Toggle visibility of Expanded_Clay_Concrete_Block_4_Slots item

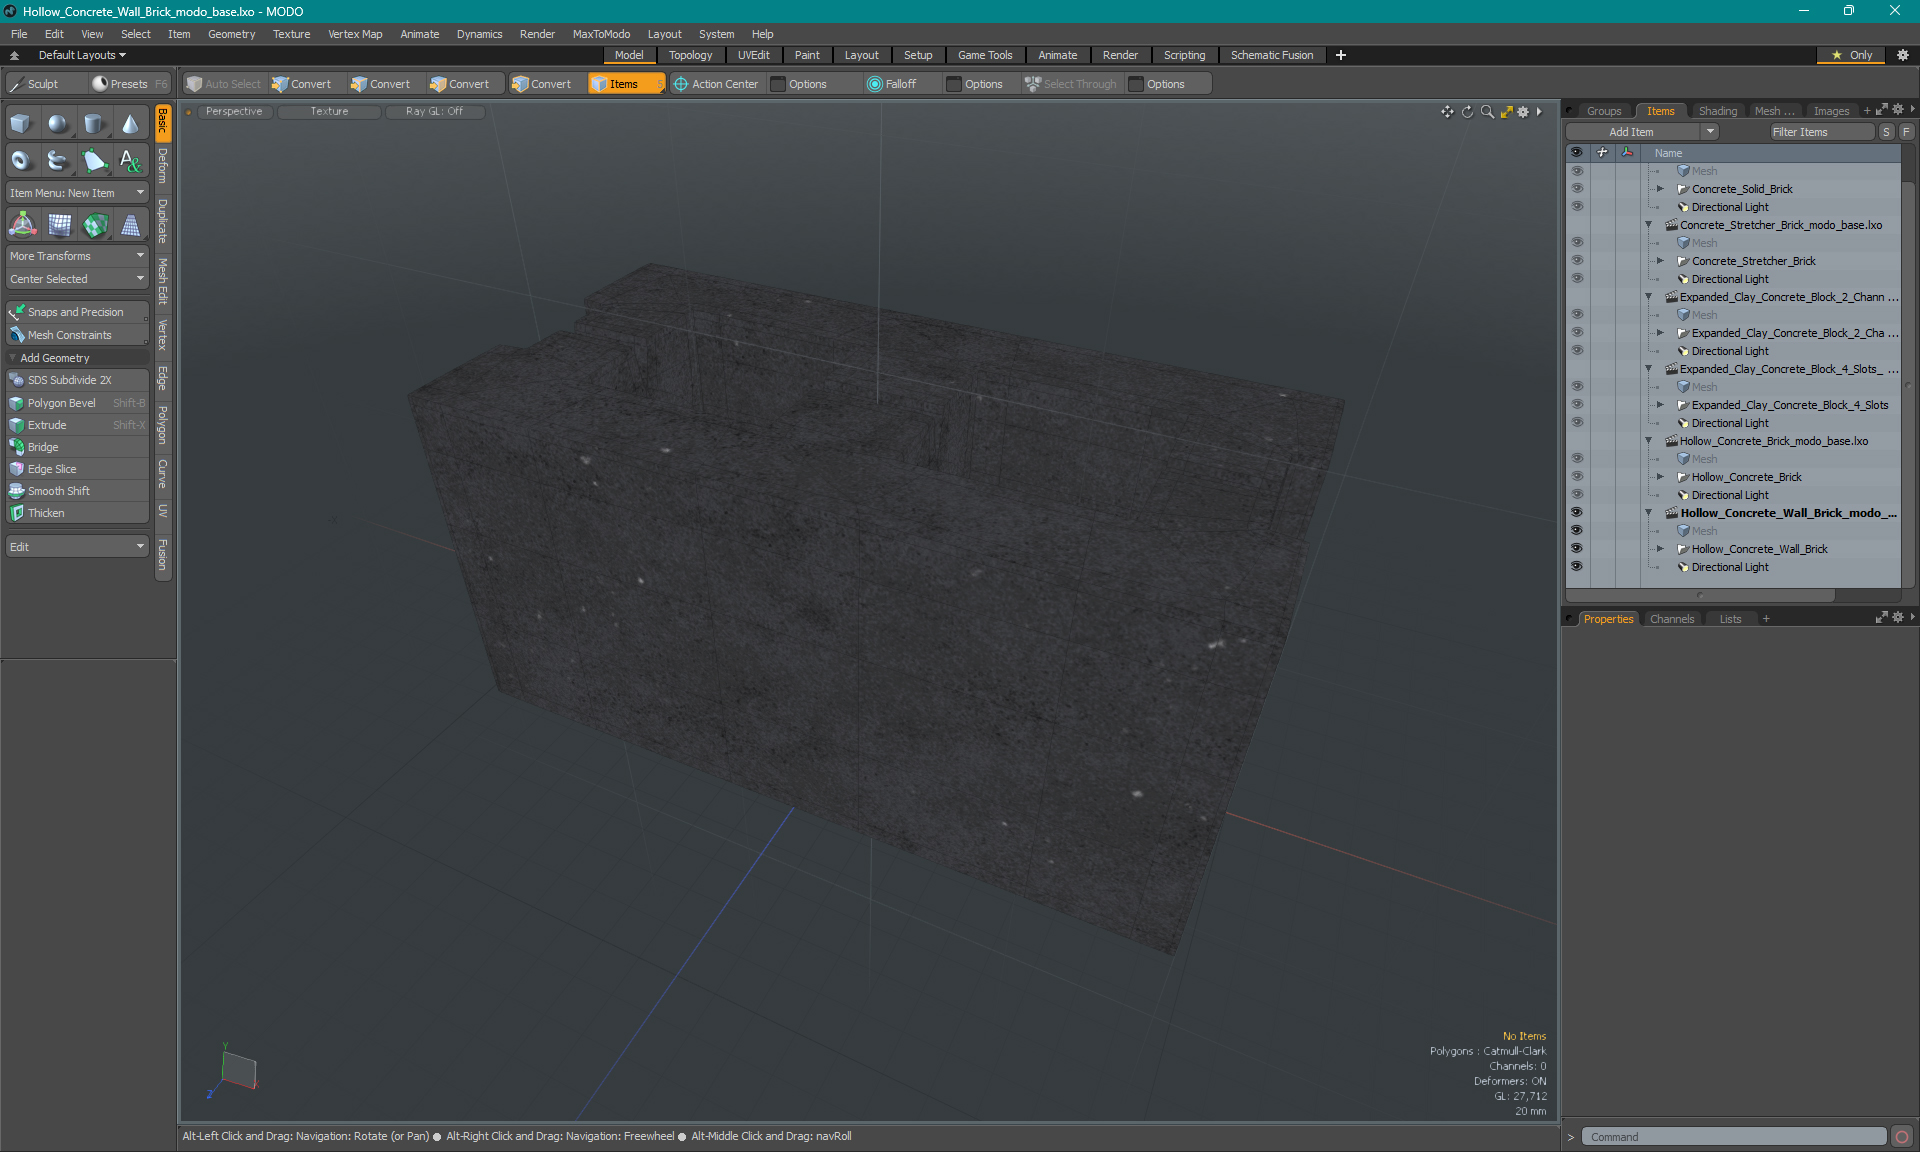[x=1576, y=405]
